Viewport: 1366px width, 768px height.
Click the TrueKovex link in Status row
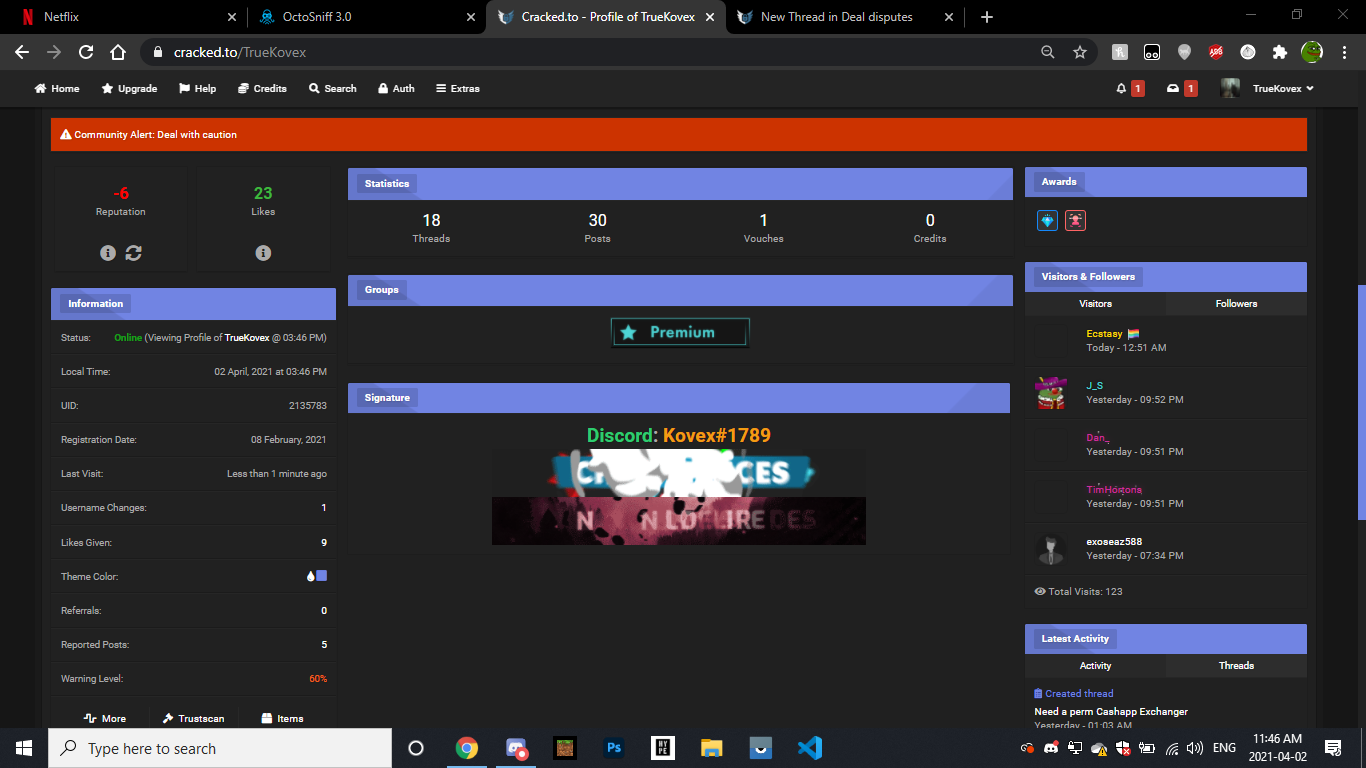point(246,338)
